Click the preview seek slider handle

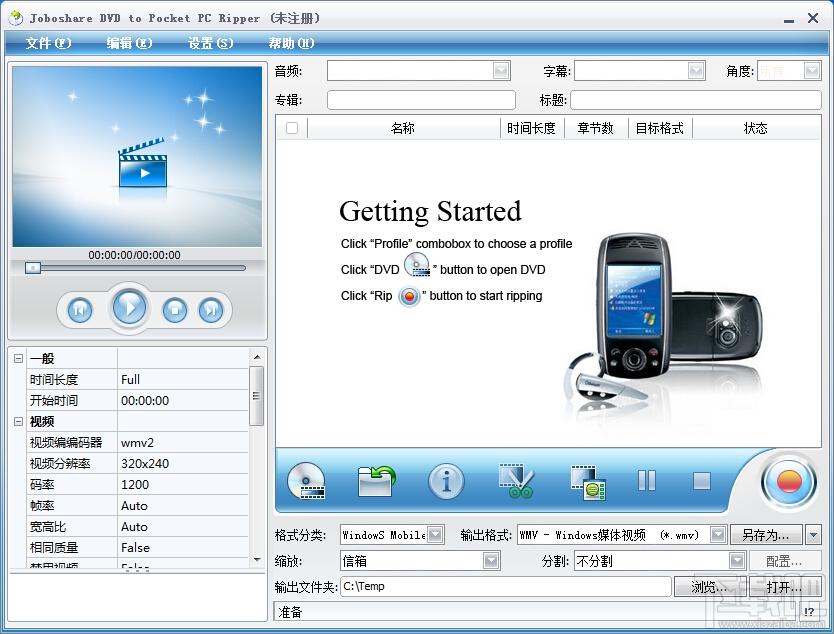tap(33, 268)
